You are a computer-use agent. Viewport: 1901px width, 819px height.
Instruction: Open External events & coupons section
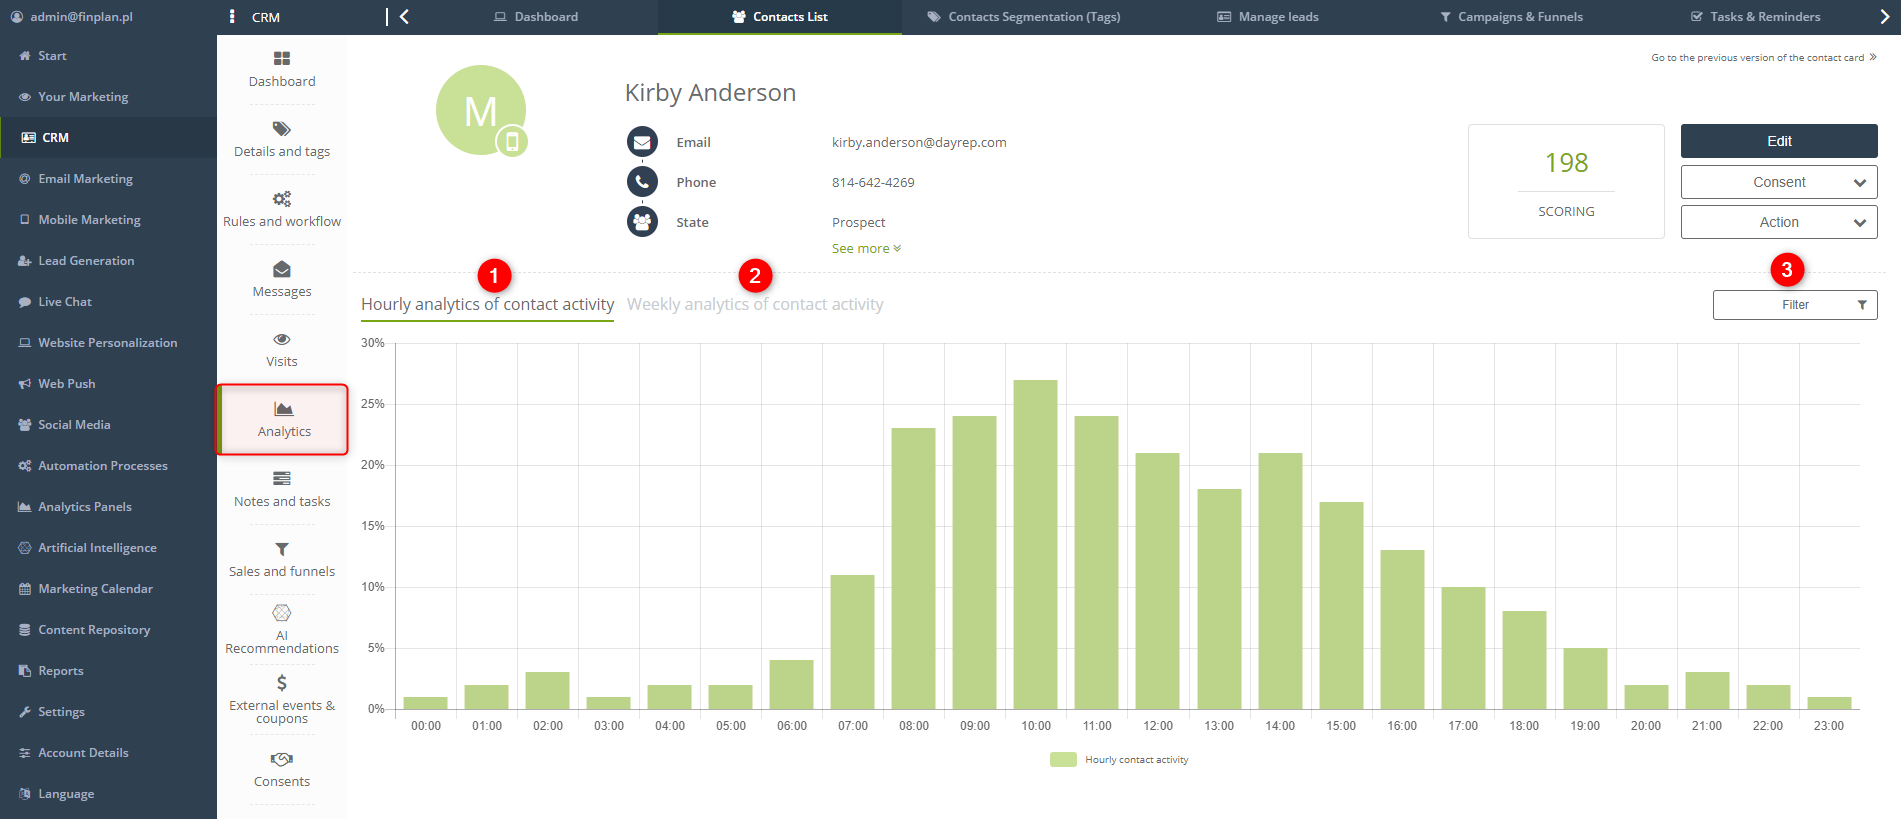[282, 699]
